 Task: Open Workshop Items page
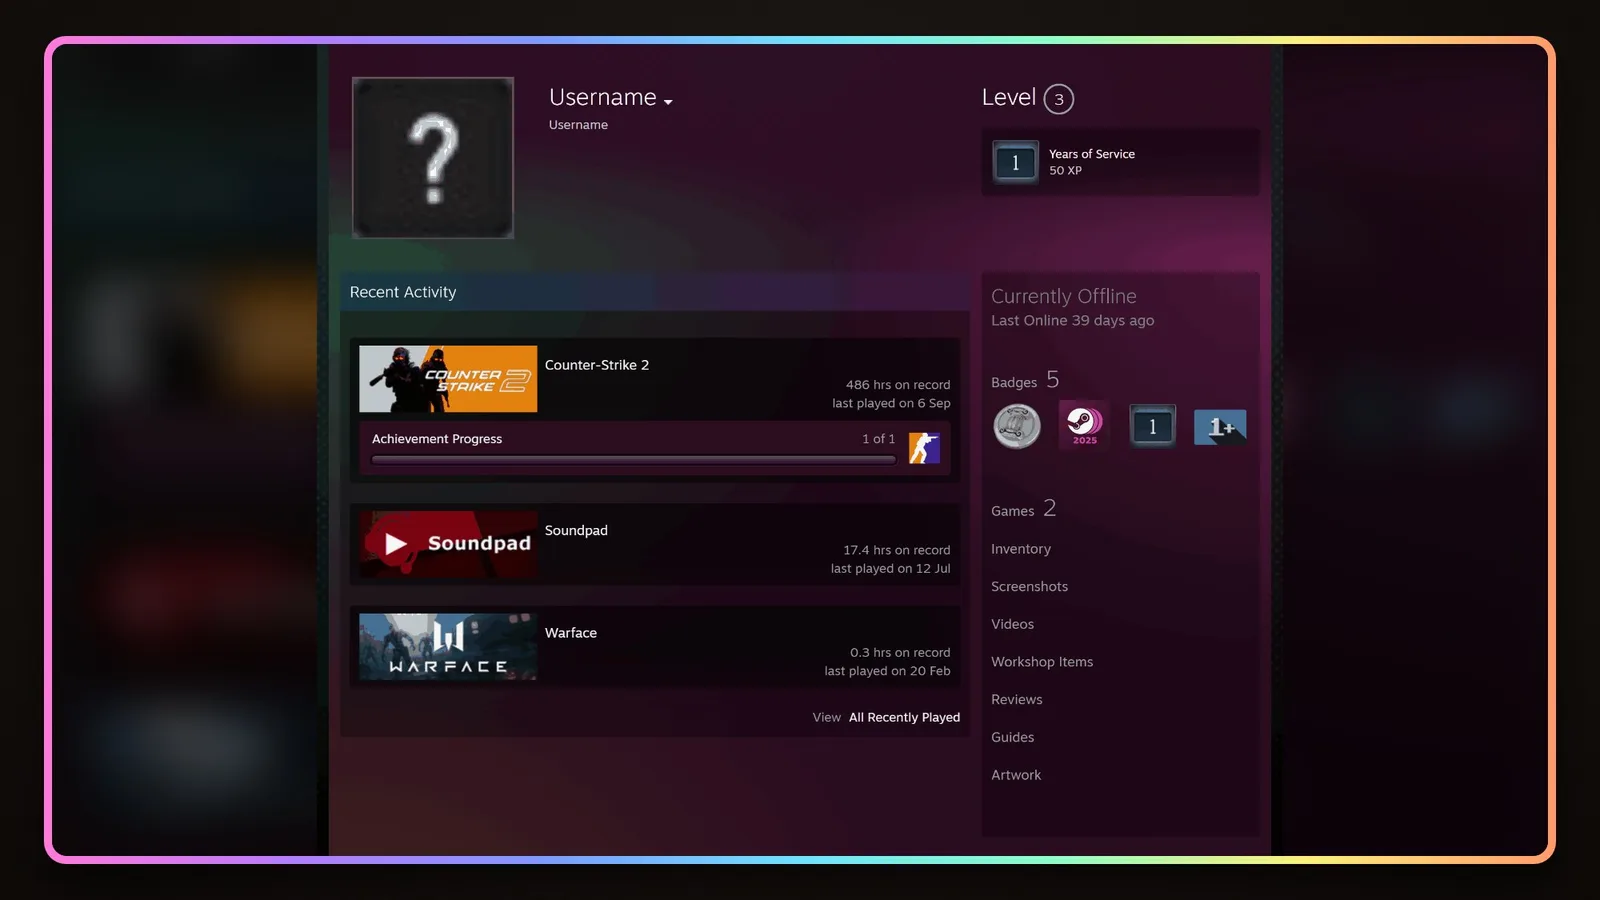coord(1042,662)
